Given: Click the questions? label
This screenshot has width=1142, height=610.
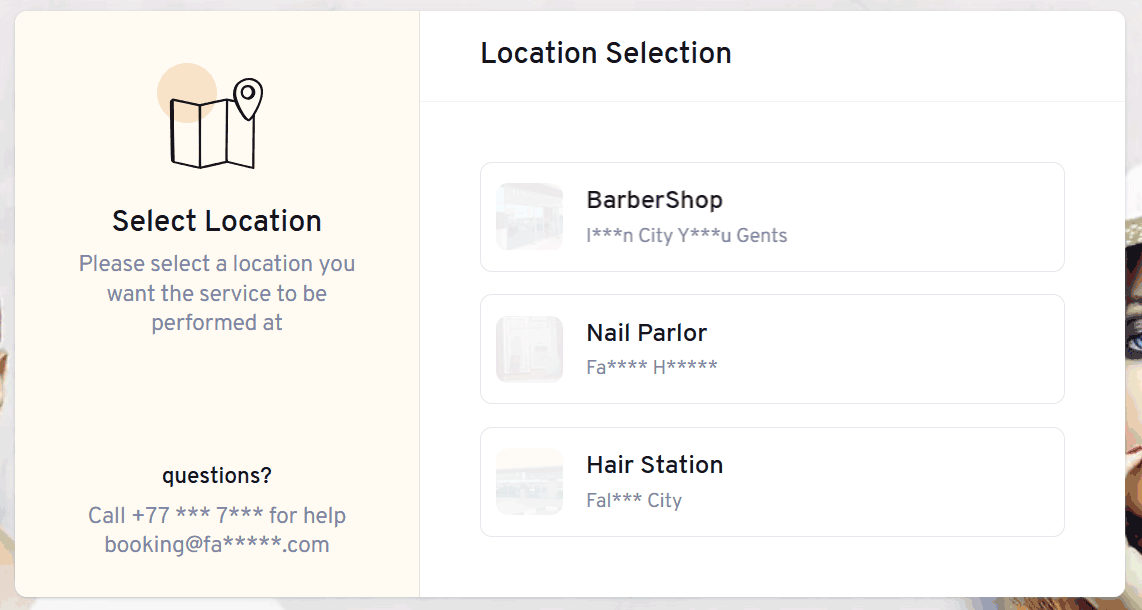Looking at the screenshot, I should click(x=217, y=476).
